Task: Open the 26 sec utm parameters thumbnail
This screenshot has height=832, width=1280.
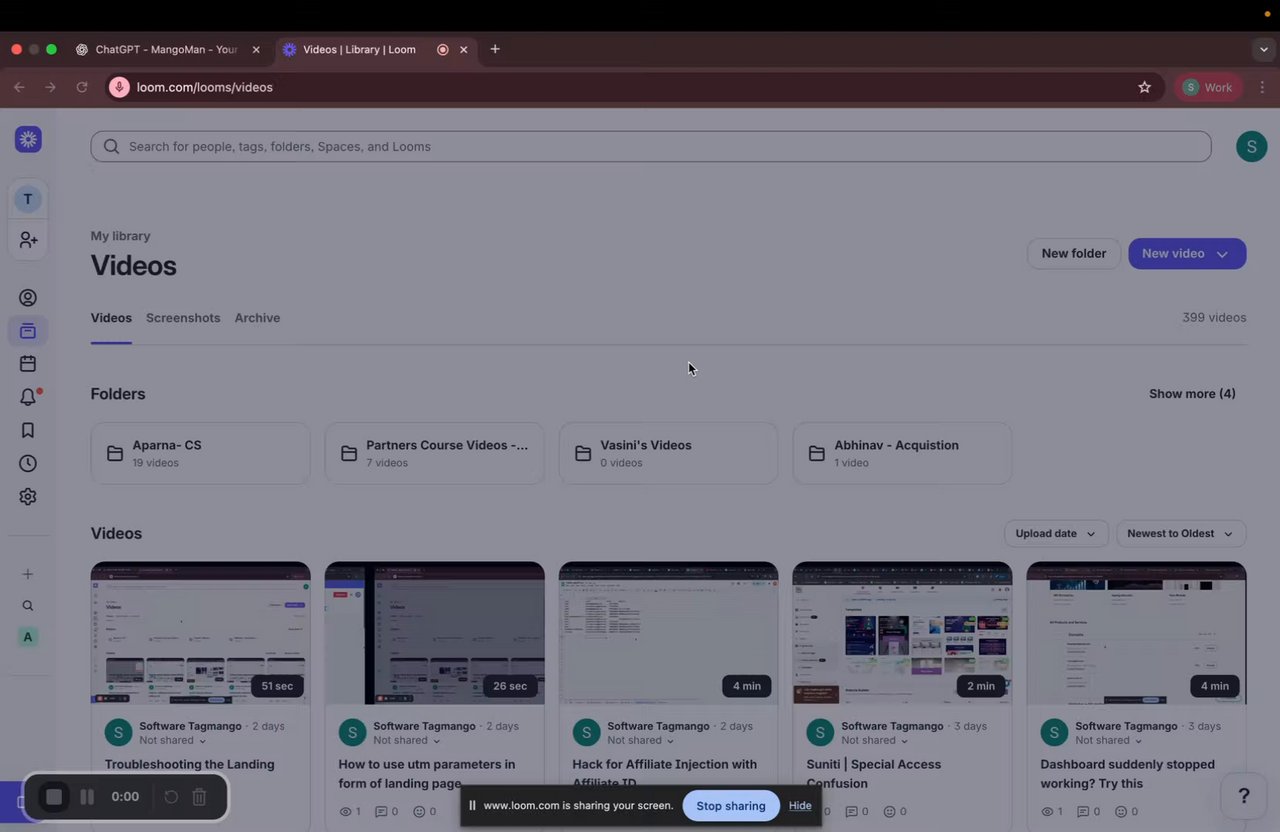Action: 435,633
